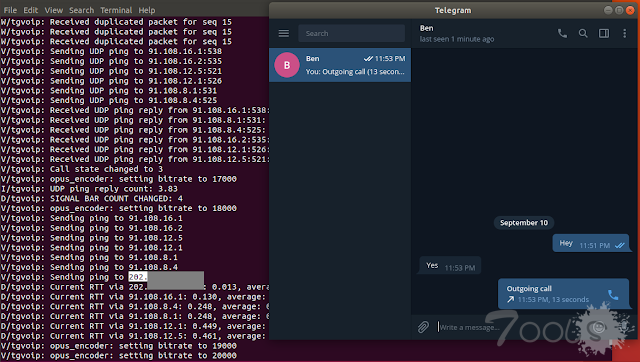Redial from the Outgoing call bubble
Image resolution: width=640 pixels, height=362 pixels.
(613, 294)
